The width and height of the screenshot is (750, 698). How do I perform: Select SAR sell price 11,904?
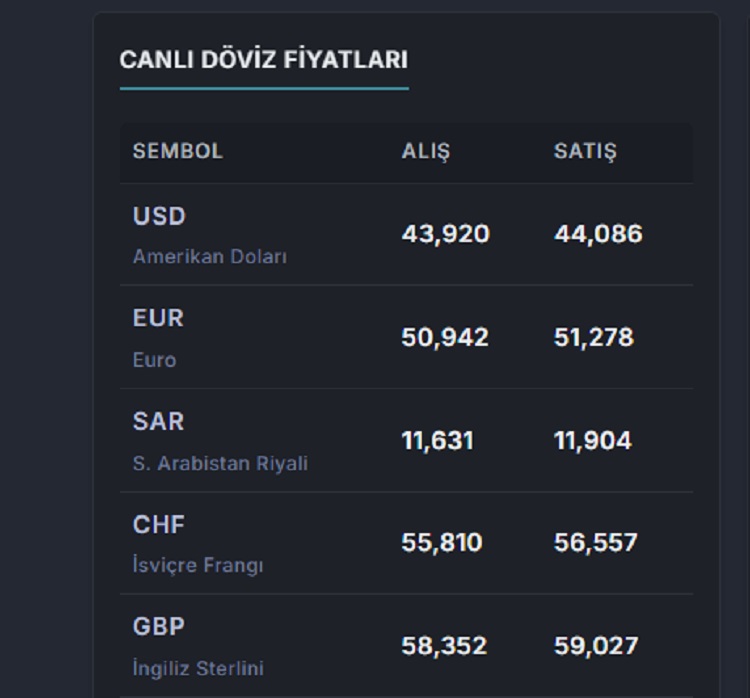tap(593, 441)
